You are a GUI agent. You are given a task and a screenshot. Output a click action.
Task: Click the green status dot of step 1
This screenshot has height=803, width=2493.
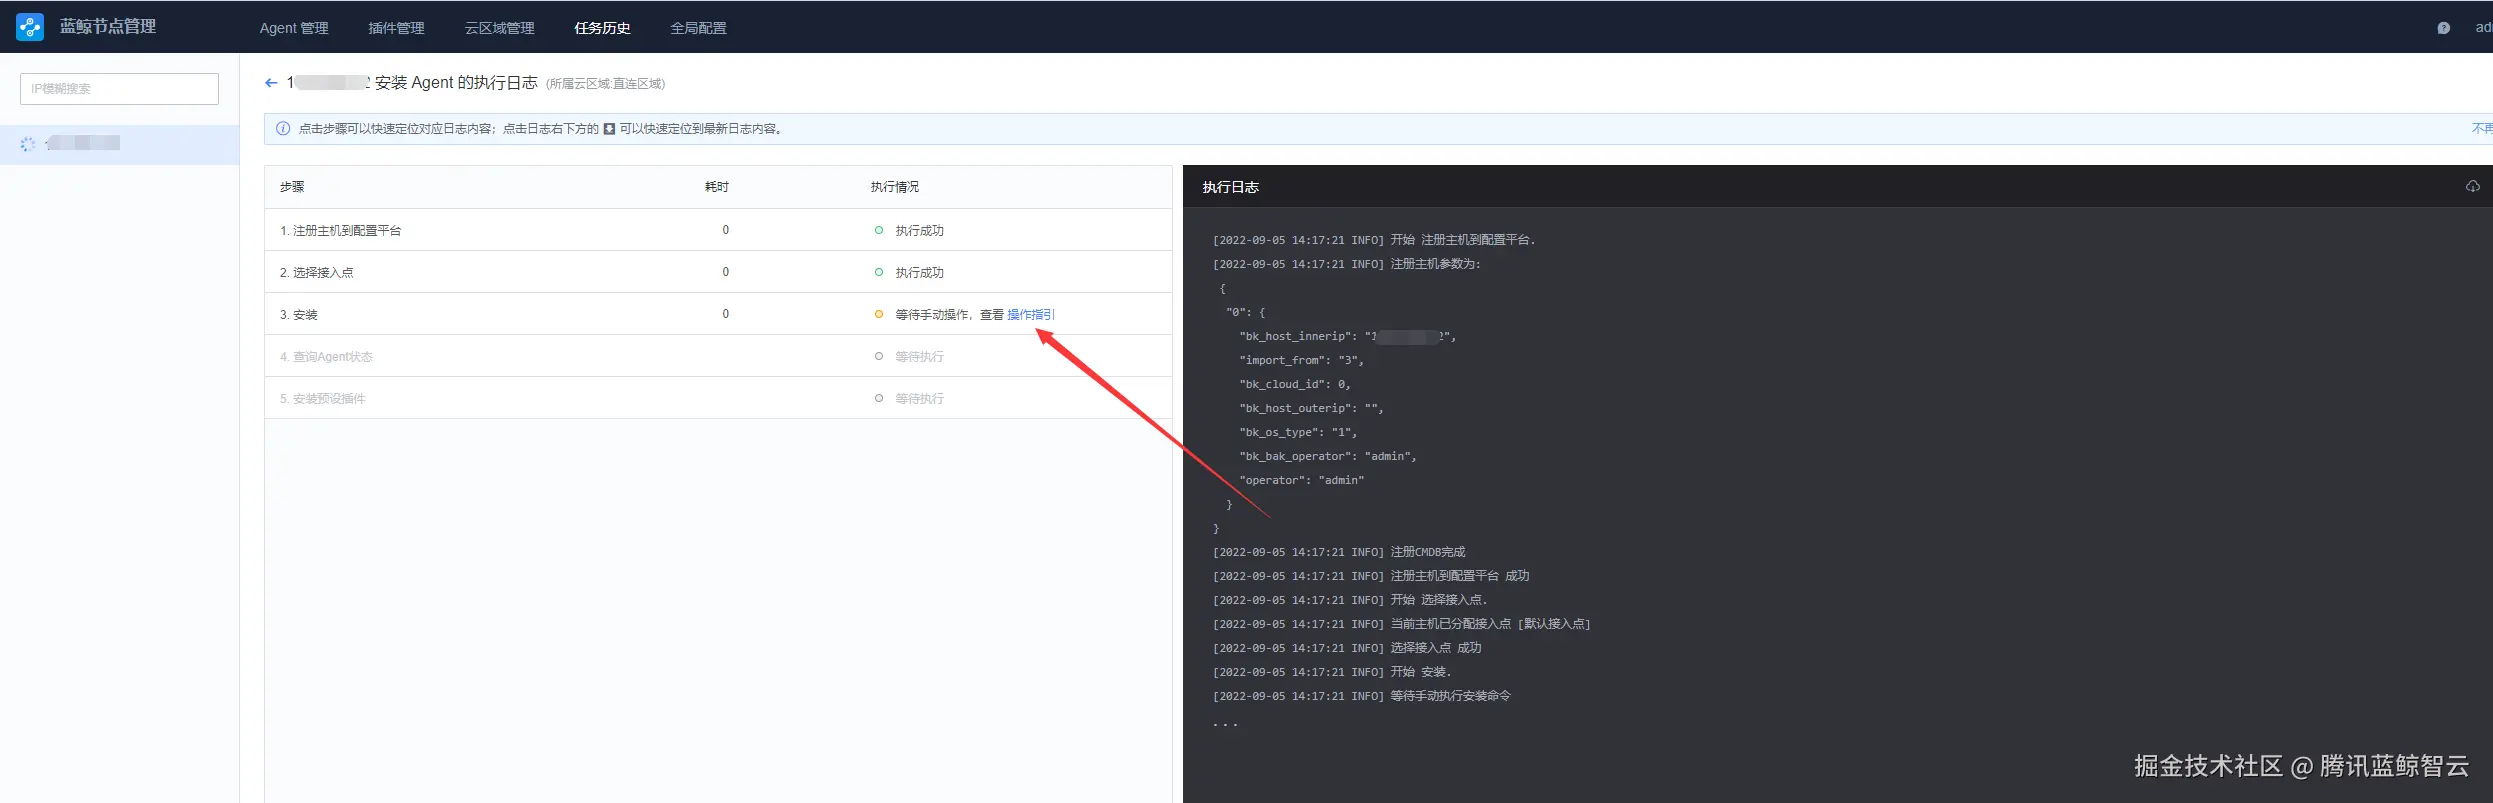tap(879, 230)
